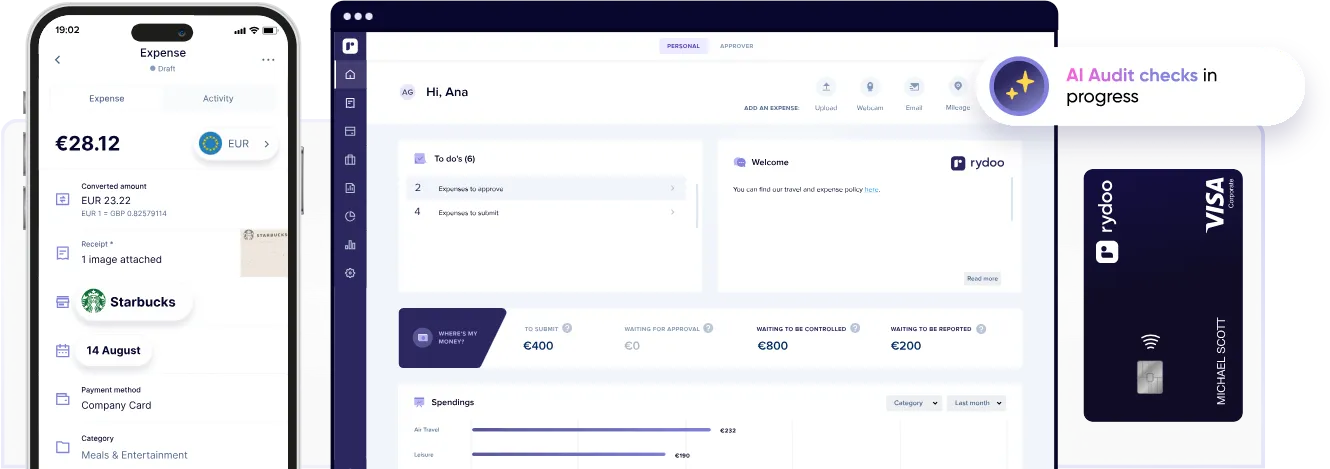Open the settings gear in the sidebar
1330x469 pixels.
350,273
